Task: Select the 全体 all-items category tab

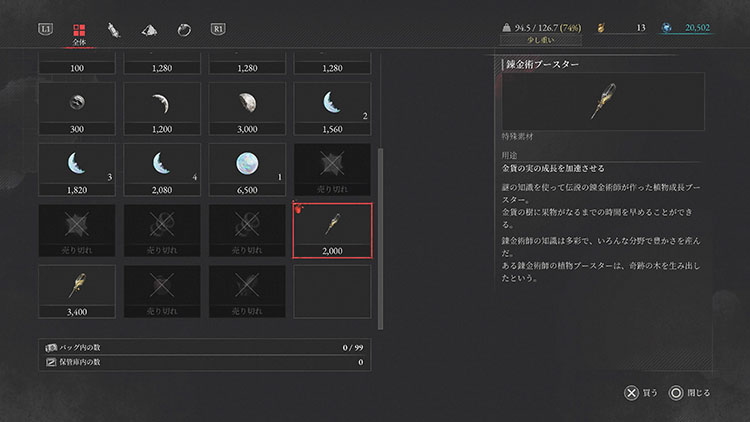Action: (79, 34)
